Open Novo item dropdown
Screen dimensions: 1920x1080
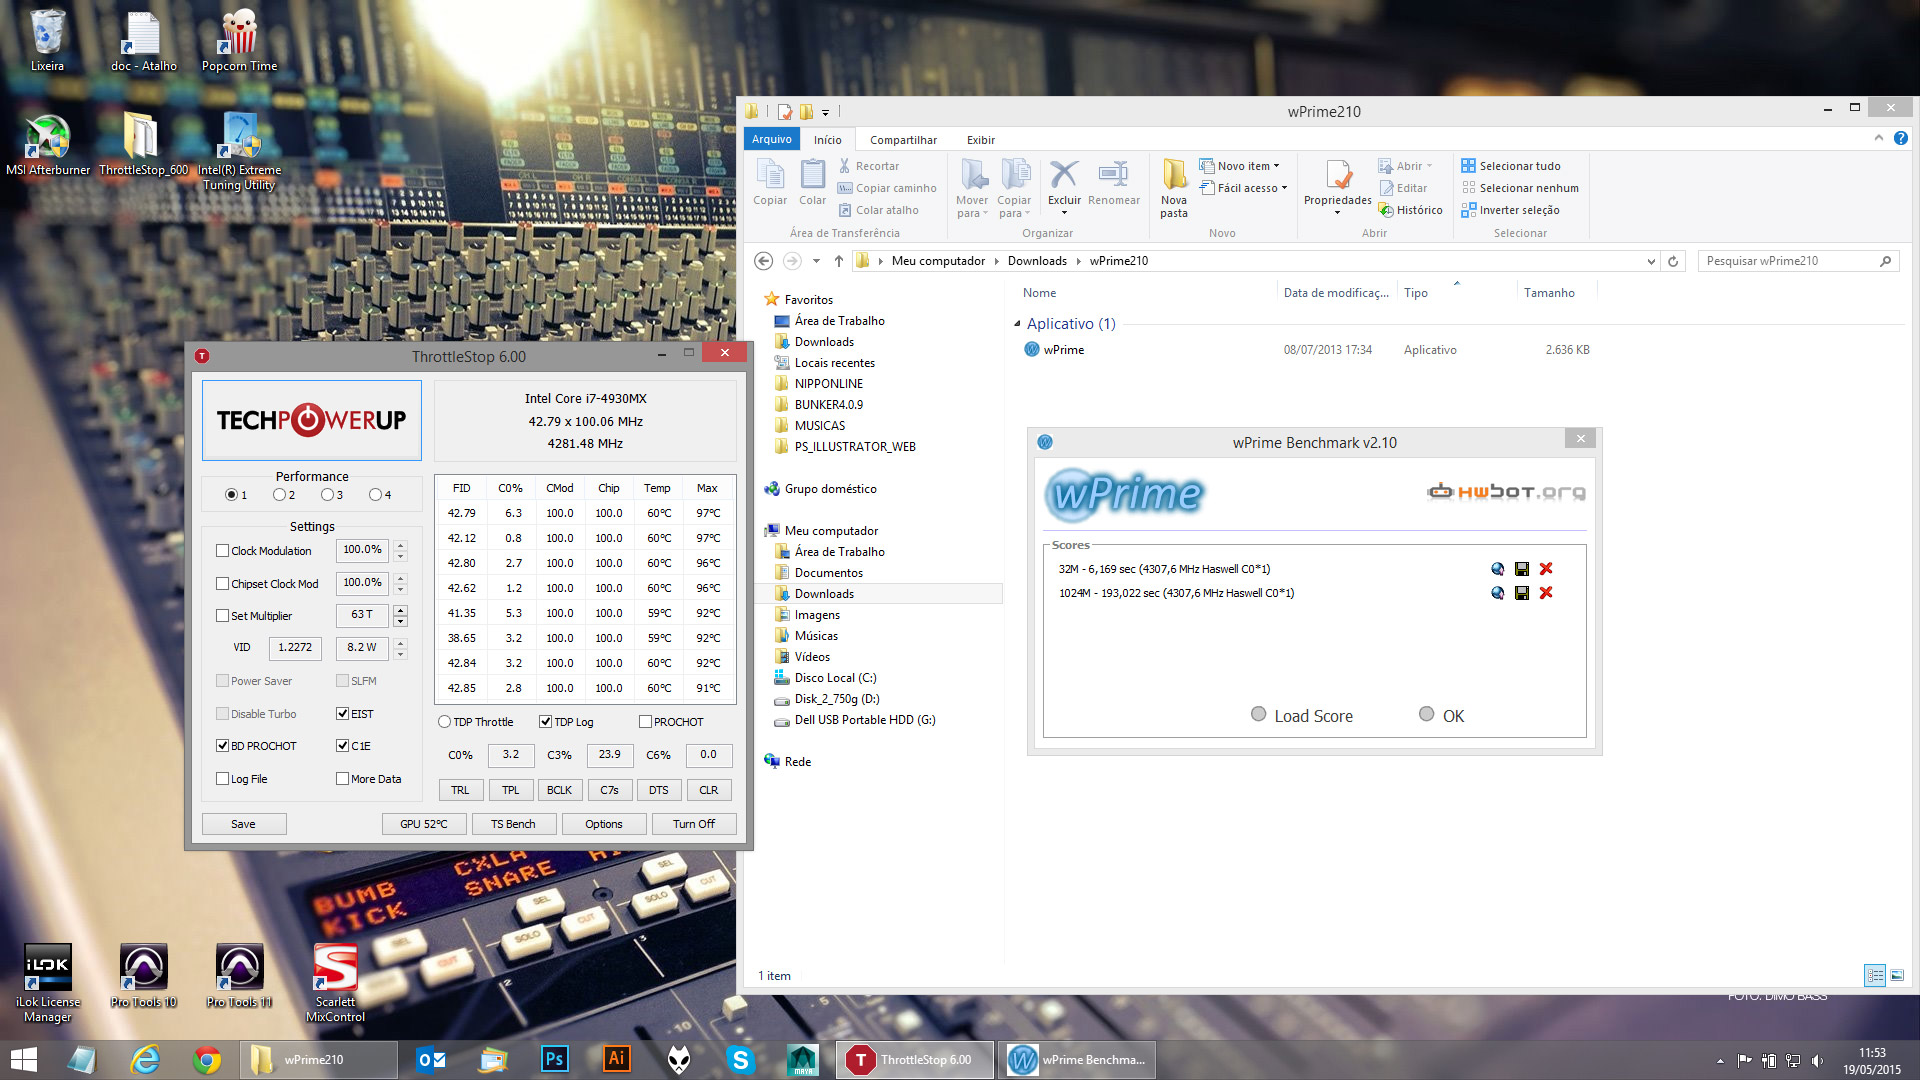tap(1240, 166)
